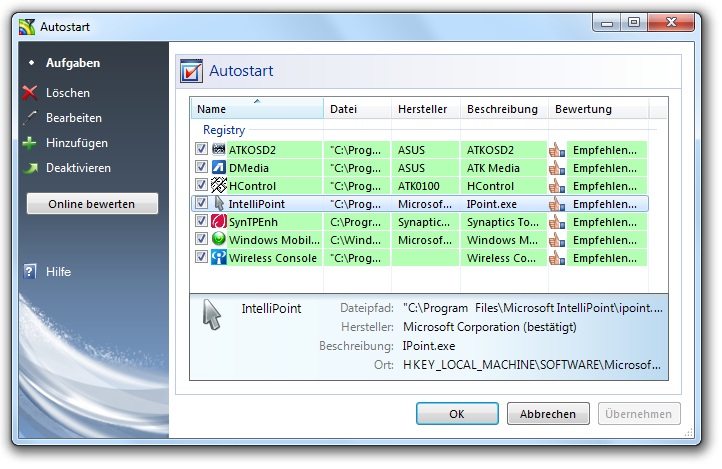Image resolution: width=722 pixels, height=469 pixels.
Task: Click the large cursor icon in details pane
Action: tap(212, 314)
